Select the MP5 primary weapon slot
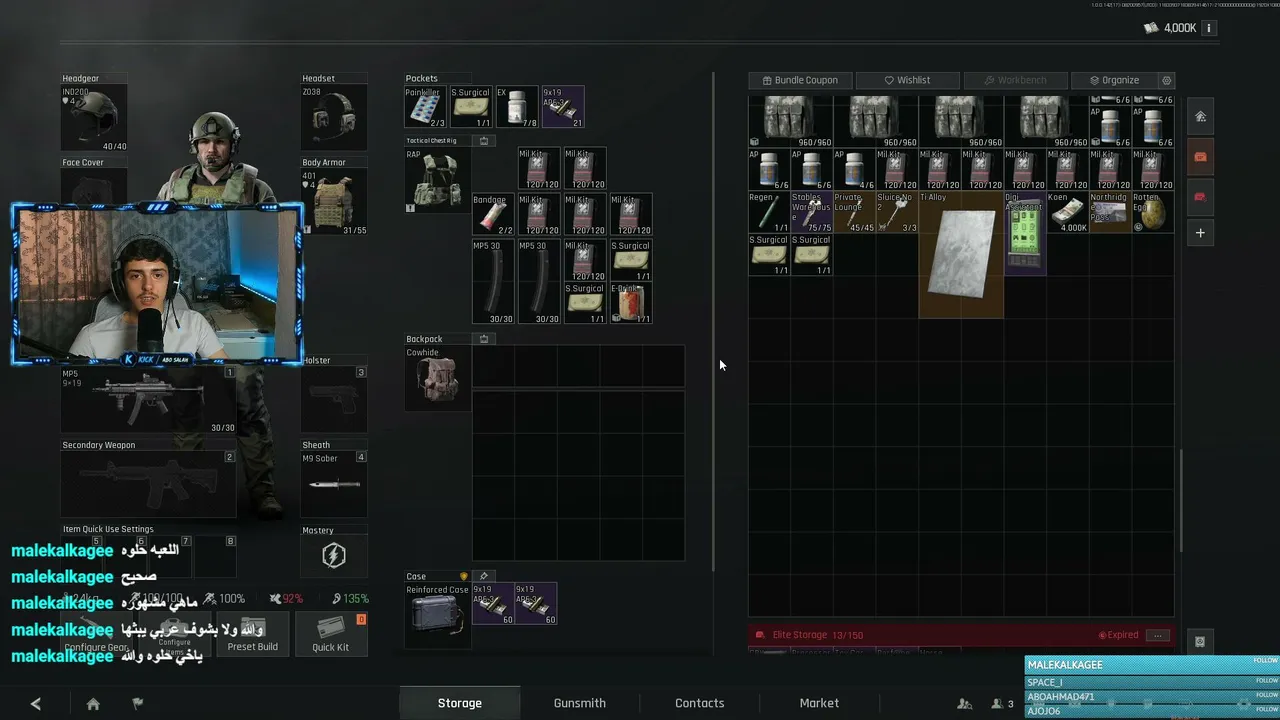The image size is (1280, 720). tap(148, 400)
